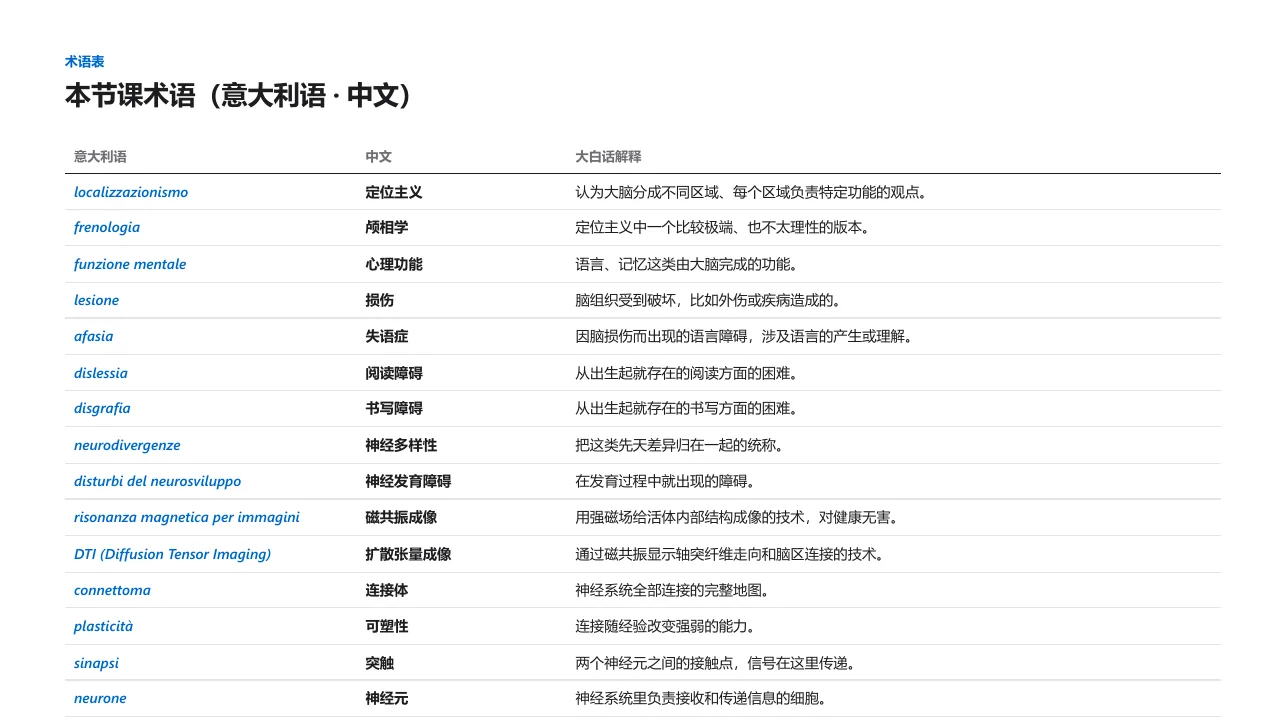Select the term 'afasia'
Screen dimensions: 1287x723
[x=94, y=336]
